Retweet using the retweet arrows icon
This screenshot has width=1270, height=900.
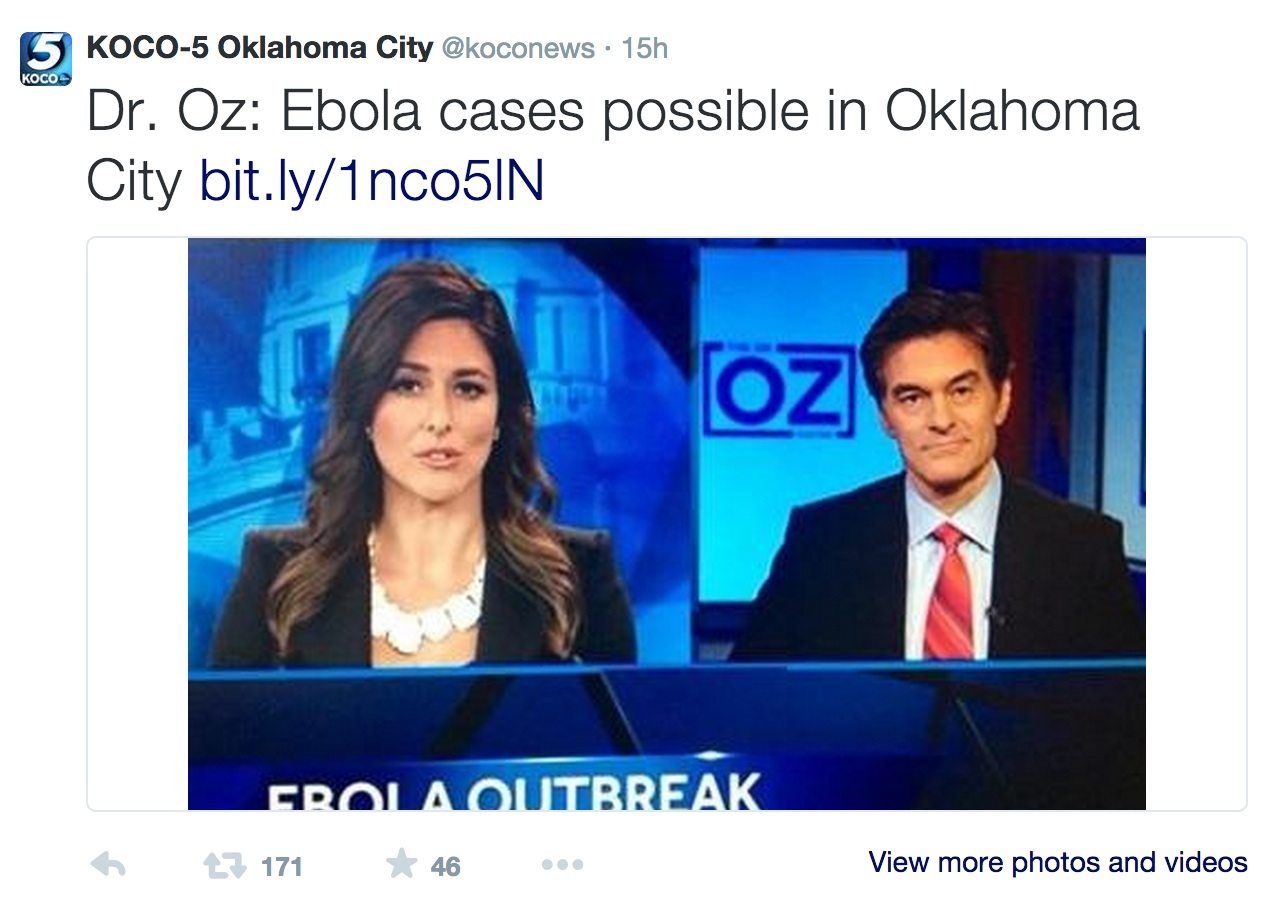point(224,865)
